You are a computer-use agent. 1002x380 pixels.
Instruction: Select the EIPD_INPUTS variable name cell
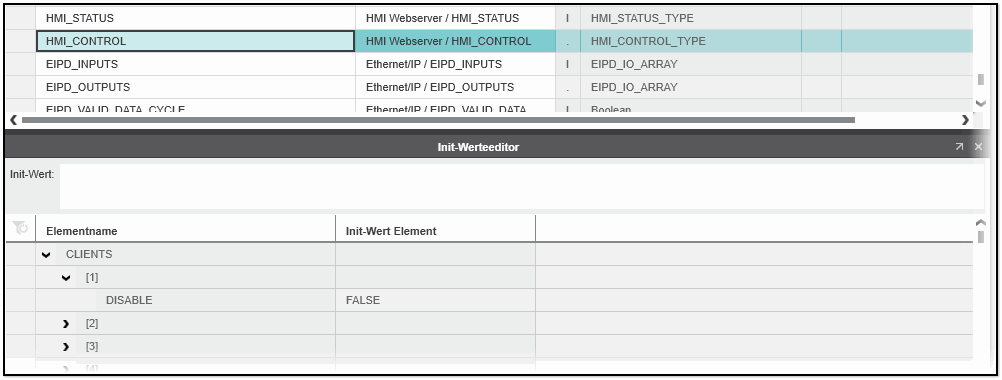pyautogui.click(x=196, y=64)
